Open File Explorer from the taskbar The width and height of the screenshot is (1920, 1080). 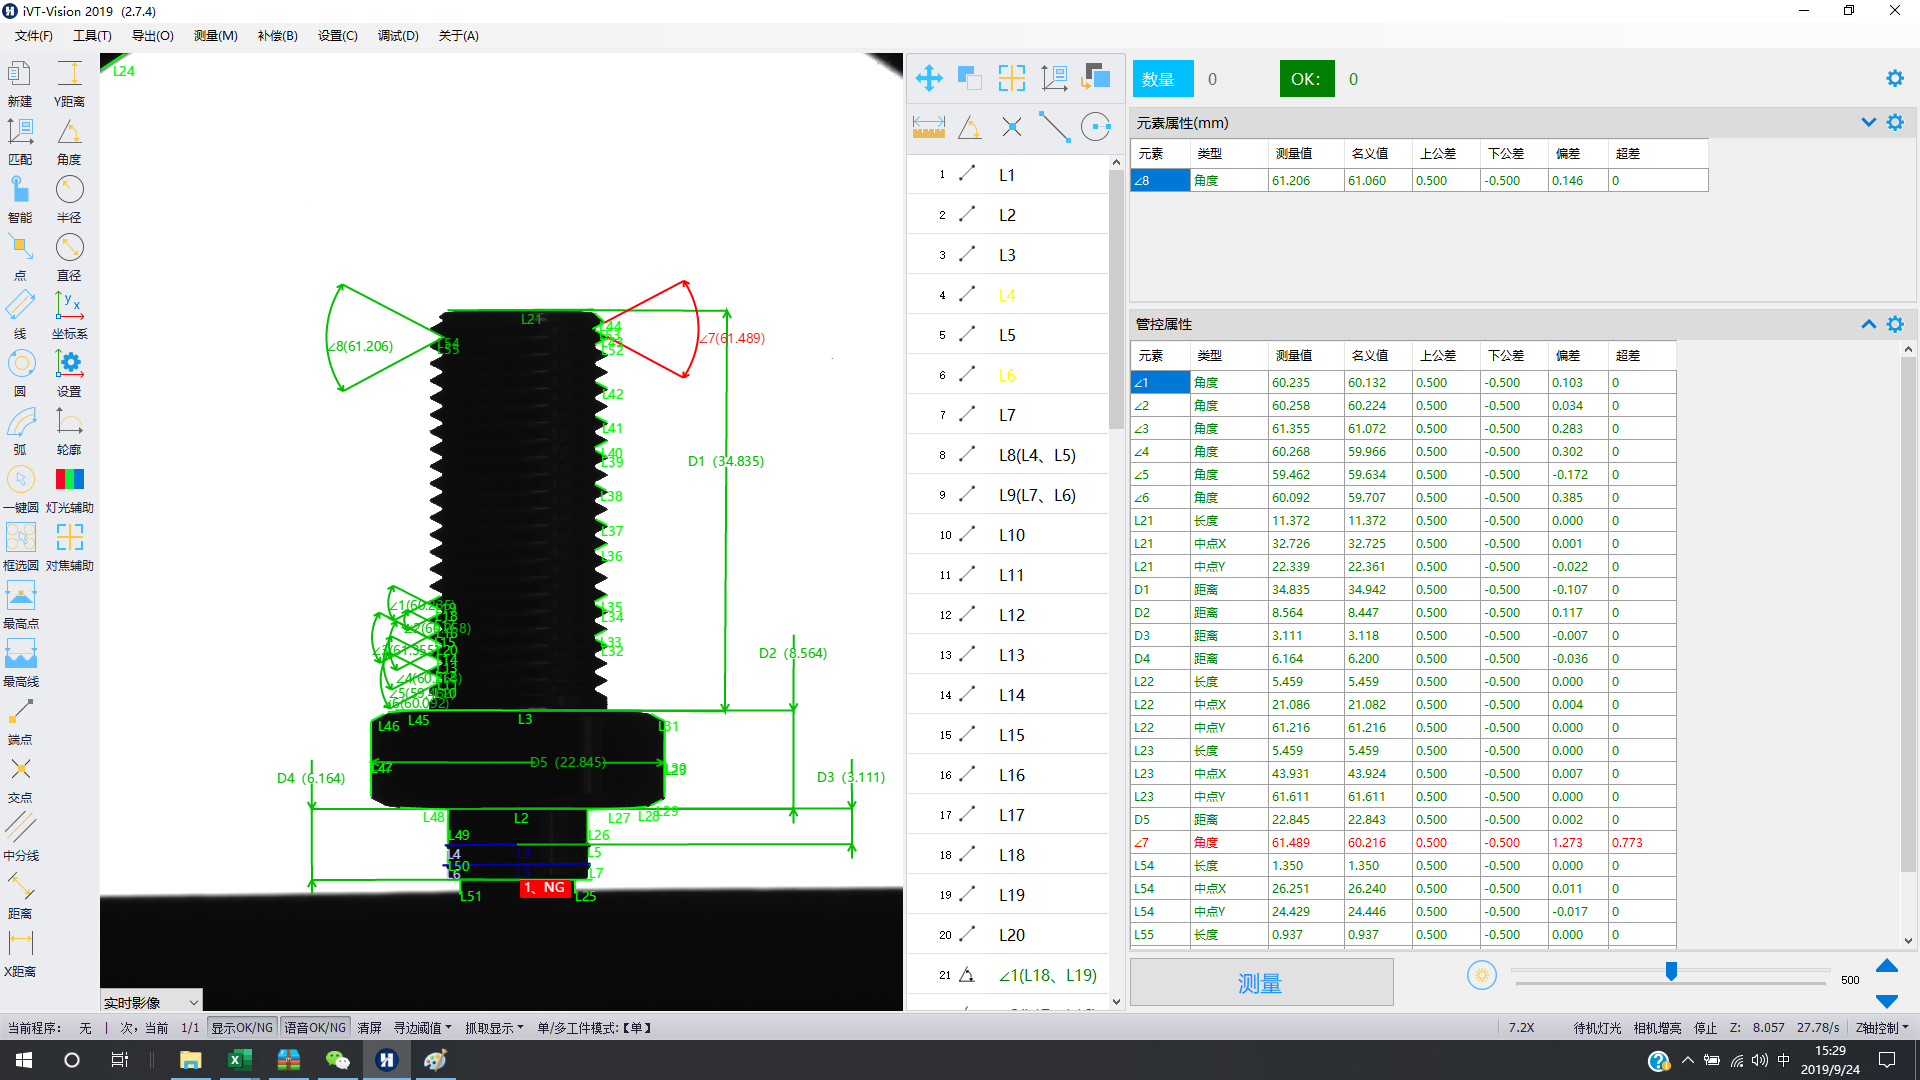191,1060
